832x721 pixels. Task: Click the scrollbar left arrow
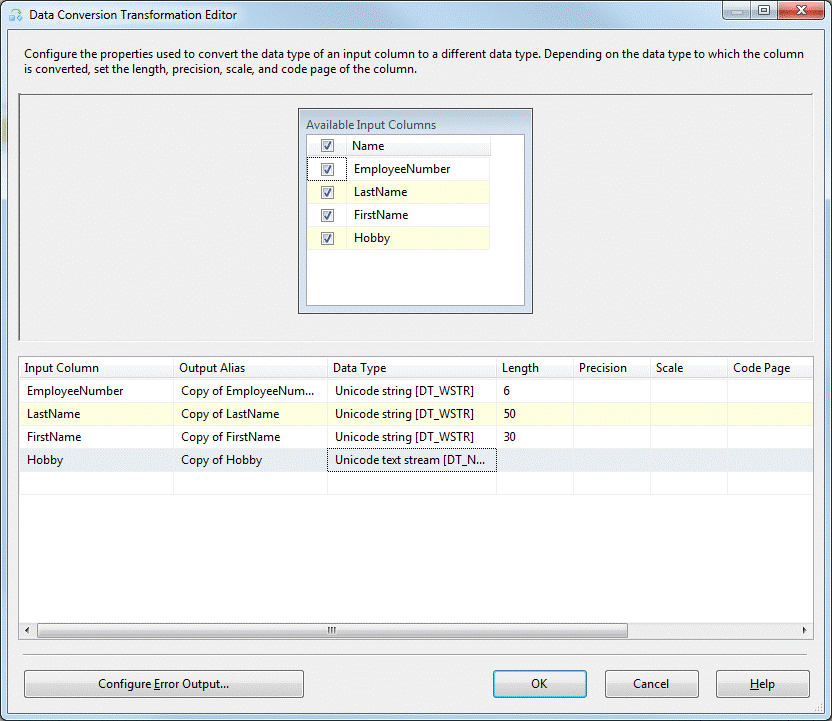point(27,630)
